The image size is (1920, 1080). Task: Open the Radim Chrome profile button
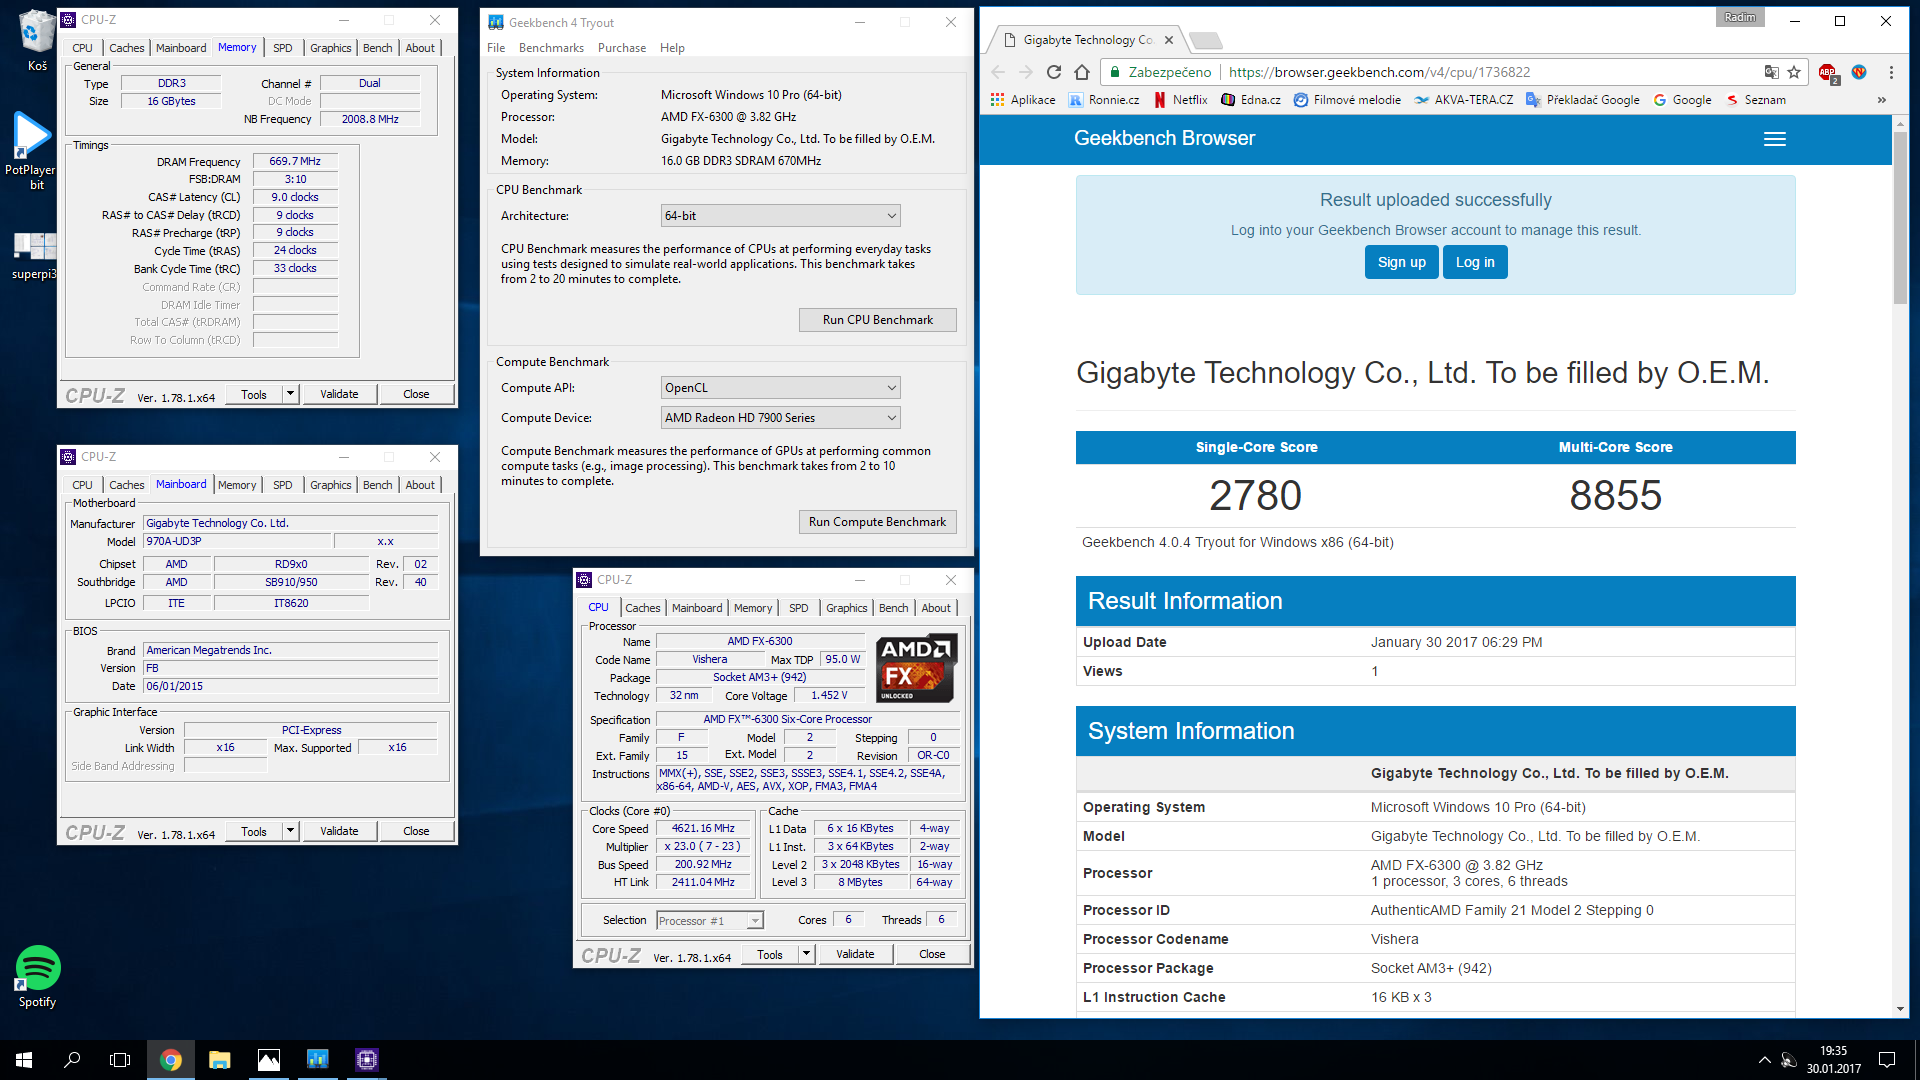coord(1740,17)
